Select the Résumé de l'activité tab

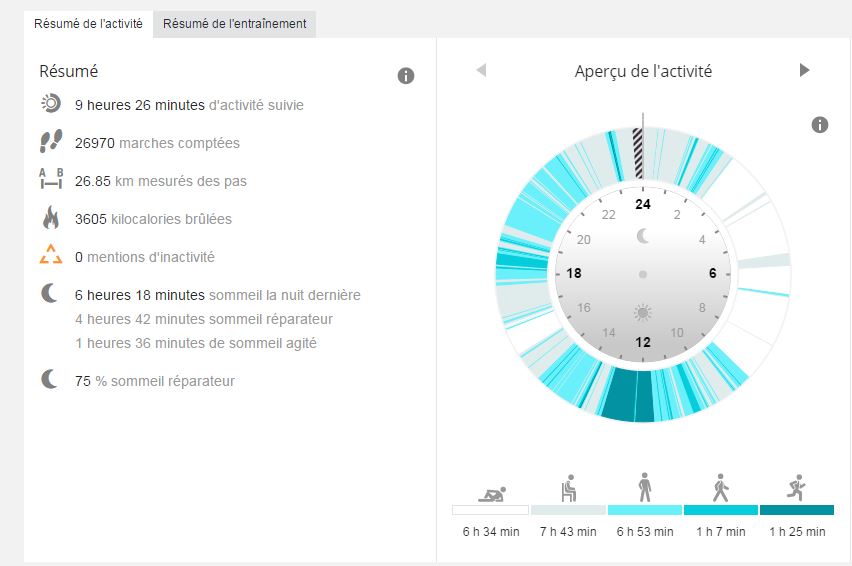(89, 24)
